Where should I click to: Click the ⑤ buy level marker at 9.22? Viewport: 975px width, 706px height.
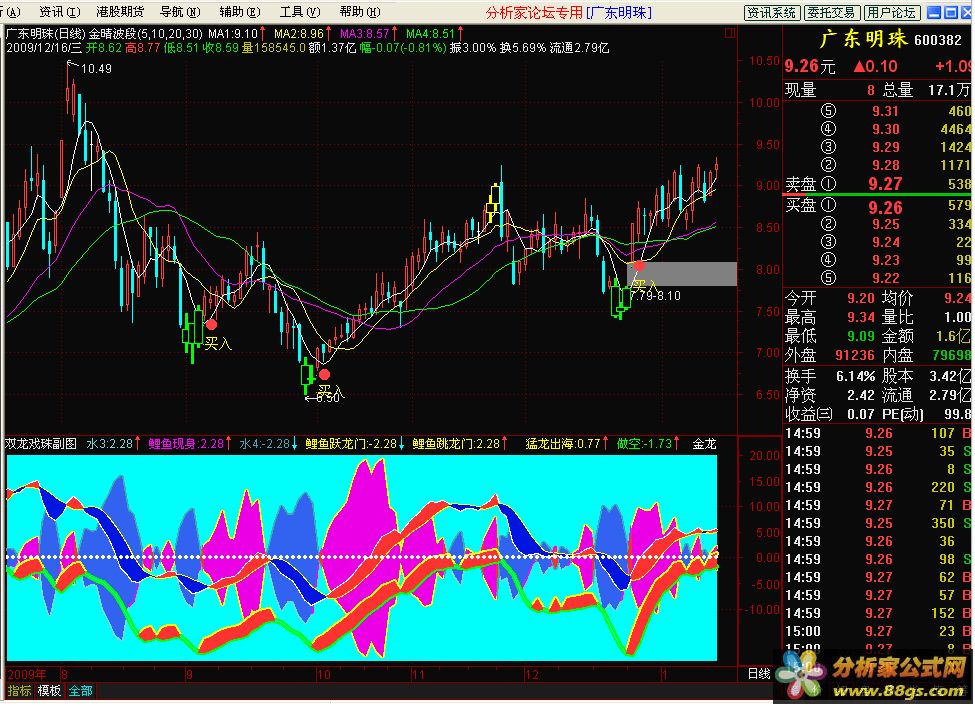click(x=828, y=278)
